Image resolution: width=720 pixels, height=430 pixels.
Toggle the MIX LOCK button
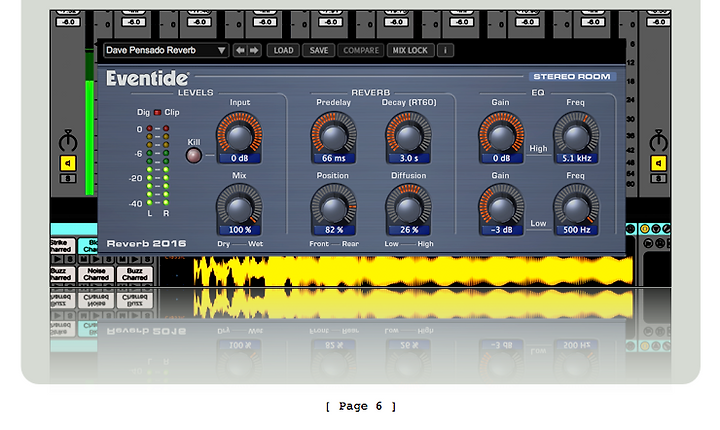(410, 50)
